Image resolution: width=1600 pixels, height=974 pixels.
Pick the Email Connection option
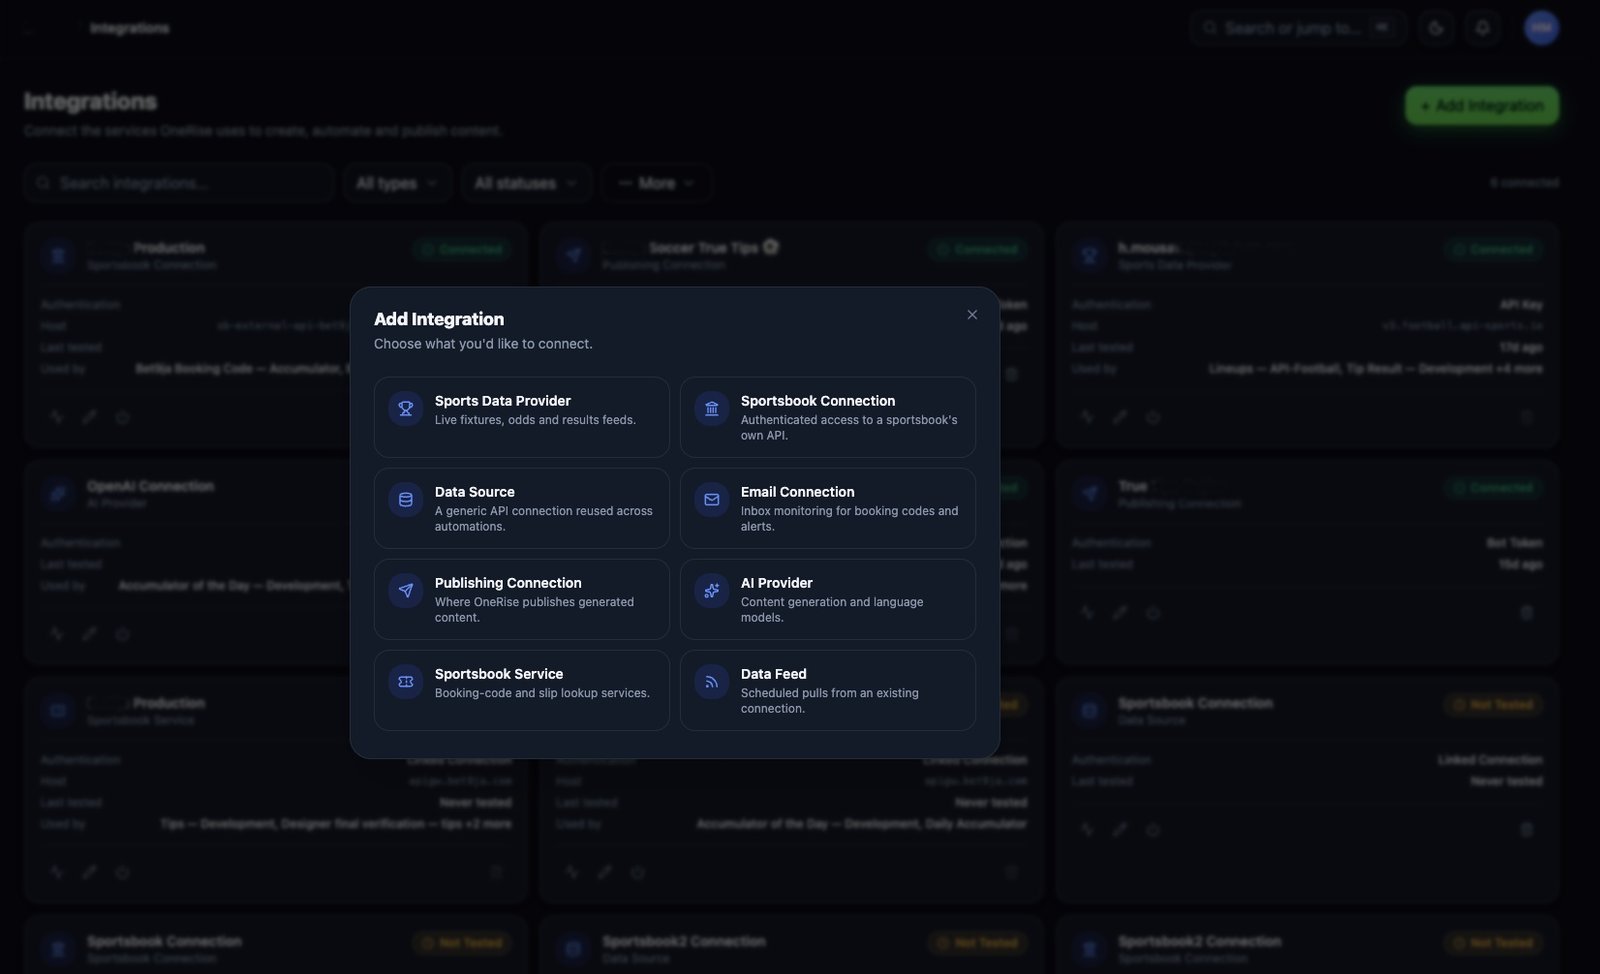(828, 508)
